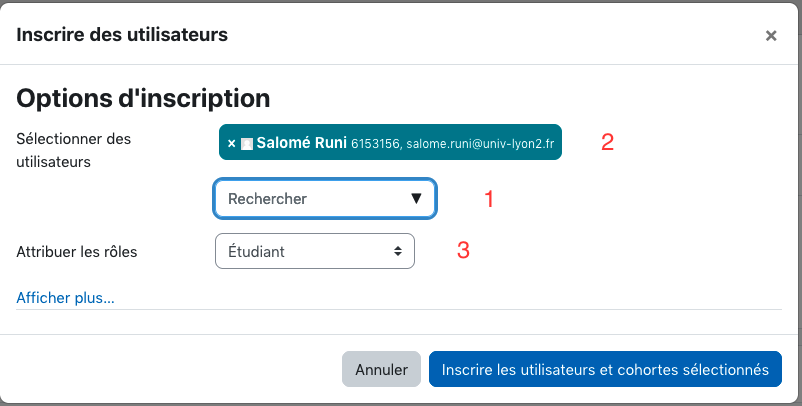Remove Salomé Runi with the × icon
Viewport: 802px width, 406px height.
coord(231,144)
